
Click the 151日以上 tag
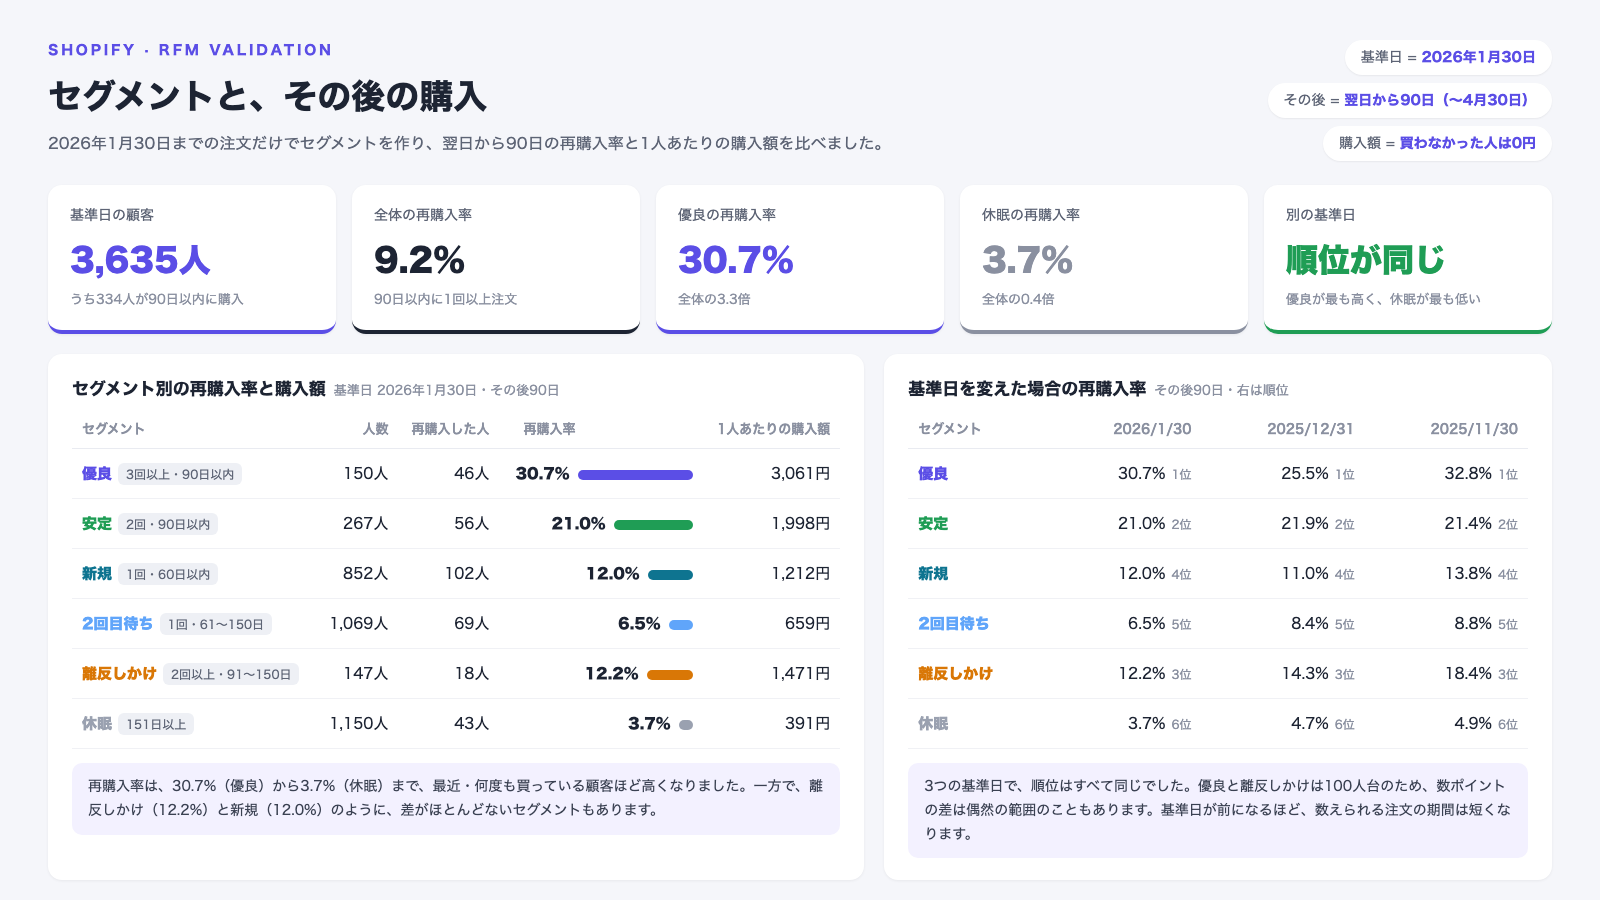pyautogui.click(x=156, y=724)
